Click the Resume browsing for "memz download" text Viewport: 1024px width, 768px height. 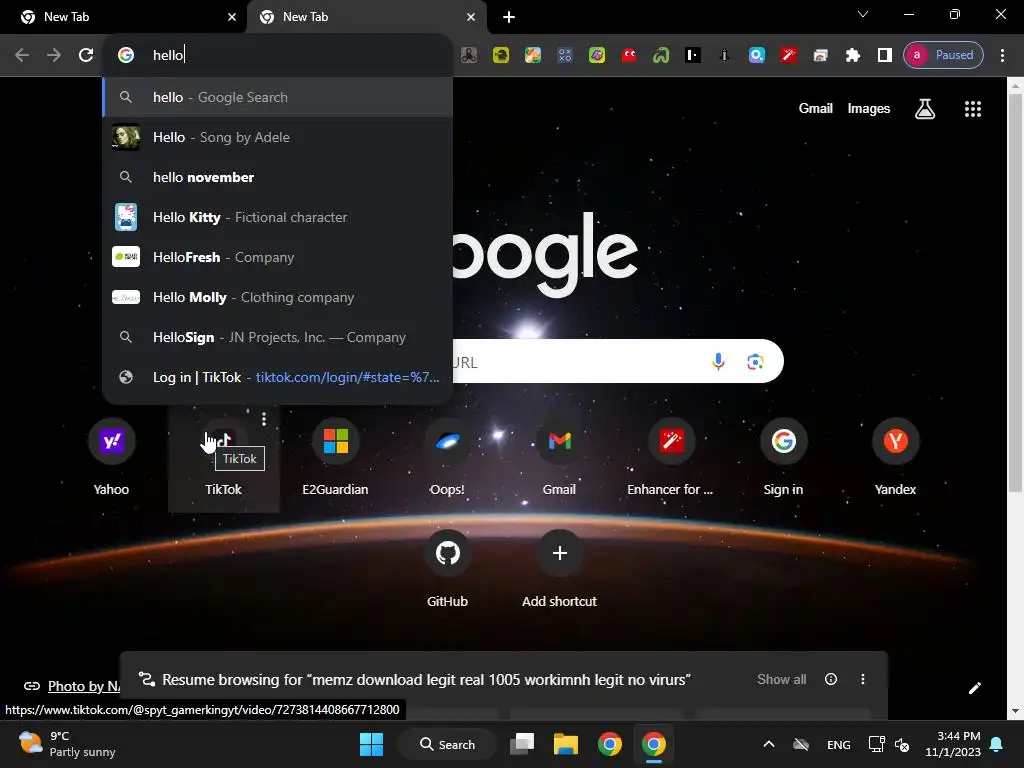pyautogui.click(x=426, y=680)
